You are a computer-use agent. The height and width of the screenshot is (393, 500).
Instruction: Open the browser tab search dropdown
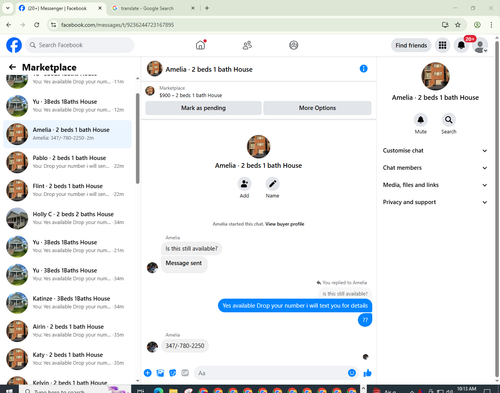coord(8,8)
